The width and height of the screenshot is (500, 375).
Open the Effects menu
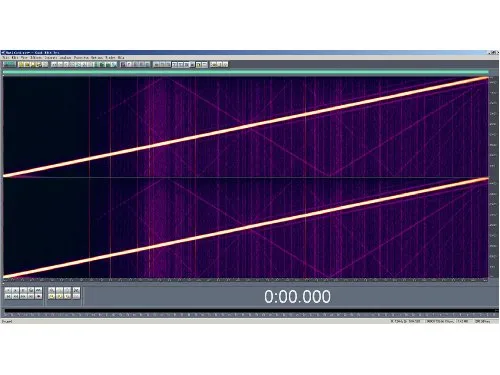pyautogui.click(x=36, y=57)
